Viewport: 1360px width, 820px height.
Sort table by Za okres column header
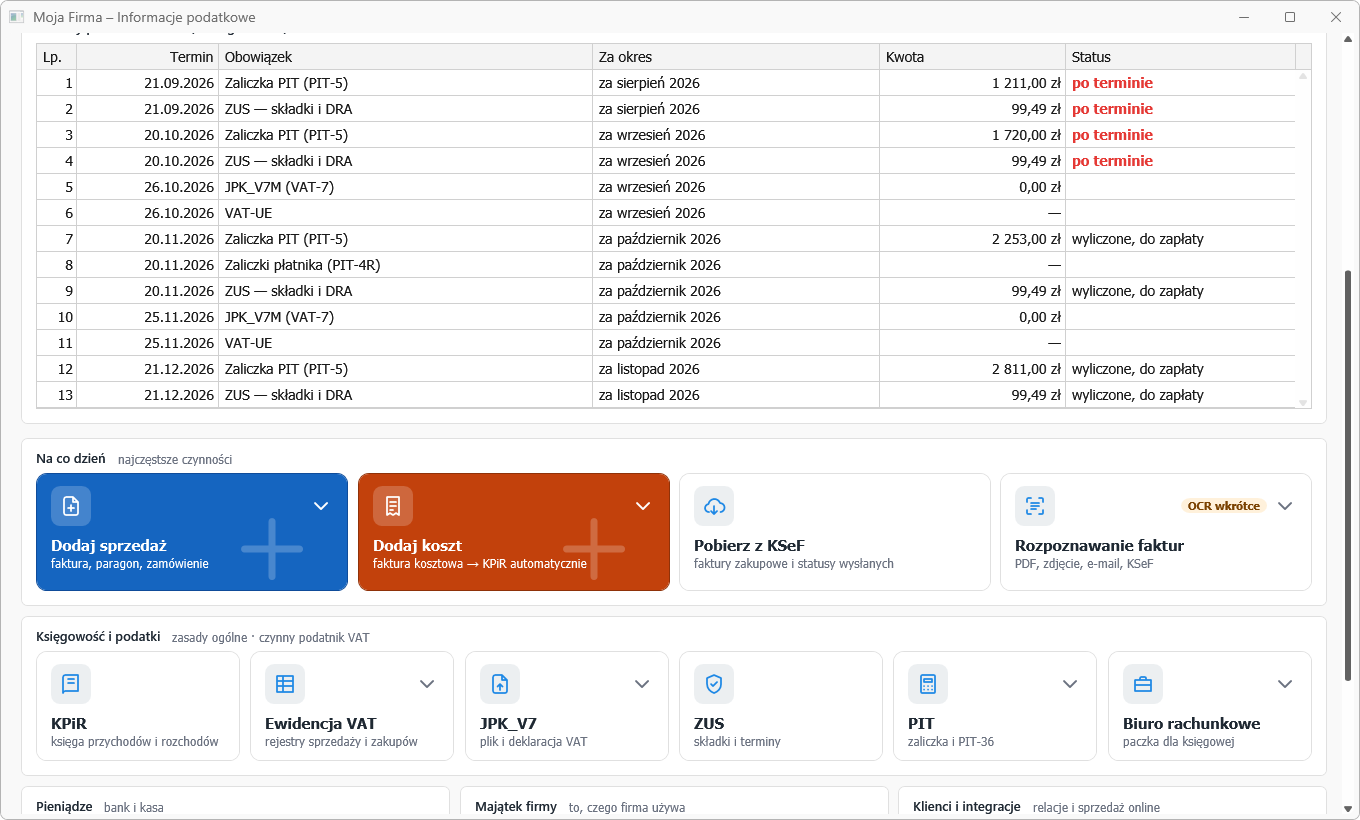tap(736, 57)
